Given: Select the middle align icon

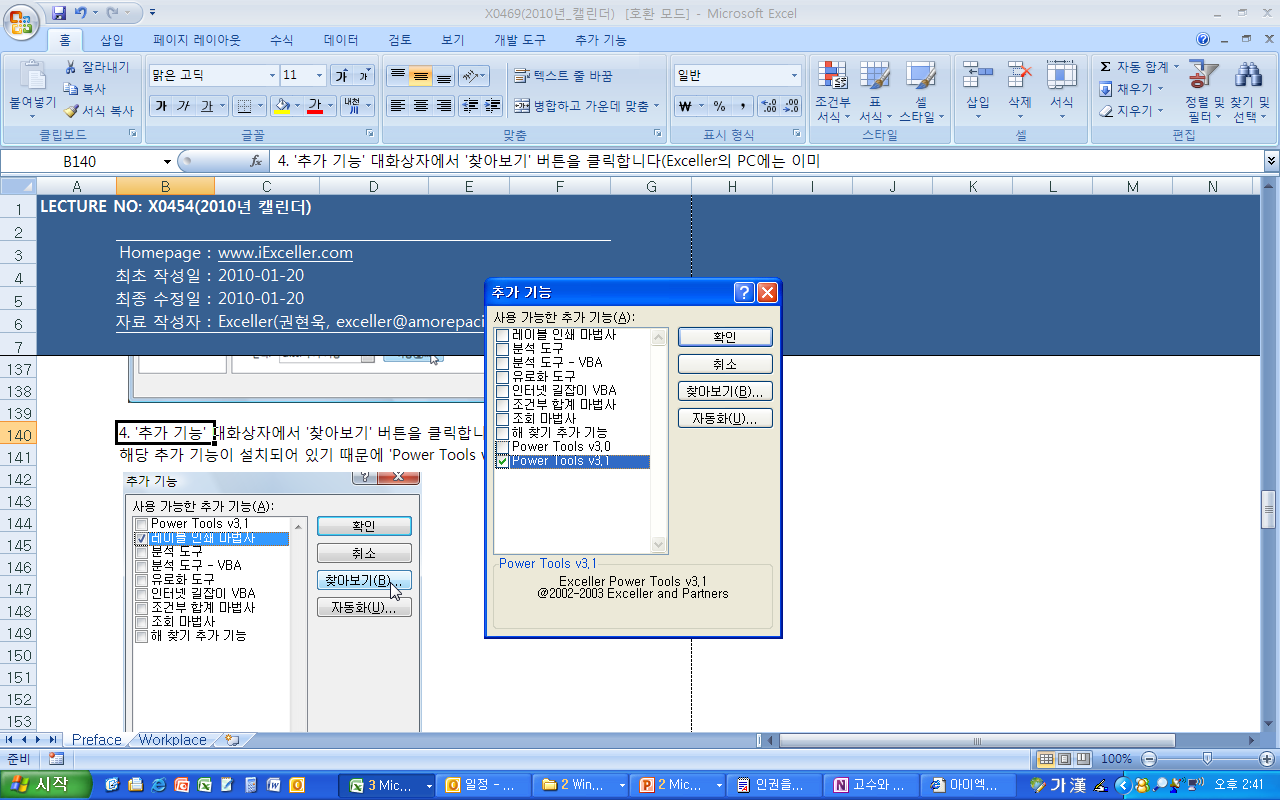Looking at the screenshot, I should pyautogui.click(x=421, y=76).
